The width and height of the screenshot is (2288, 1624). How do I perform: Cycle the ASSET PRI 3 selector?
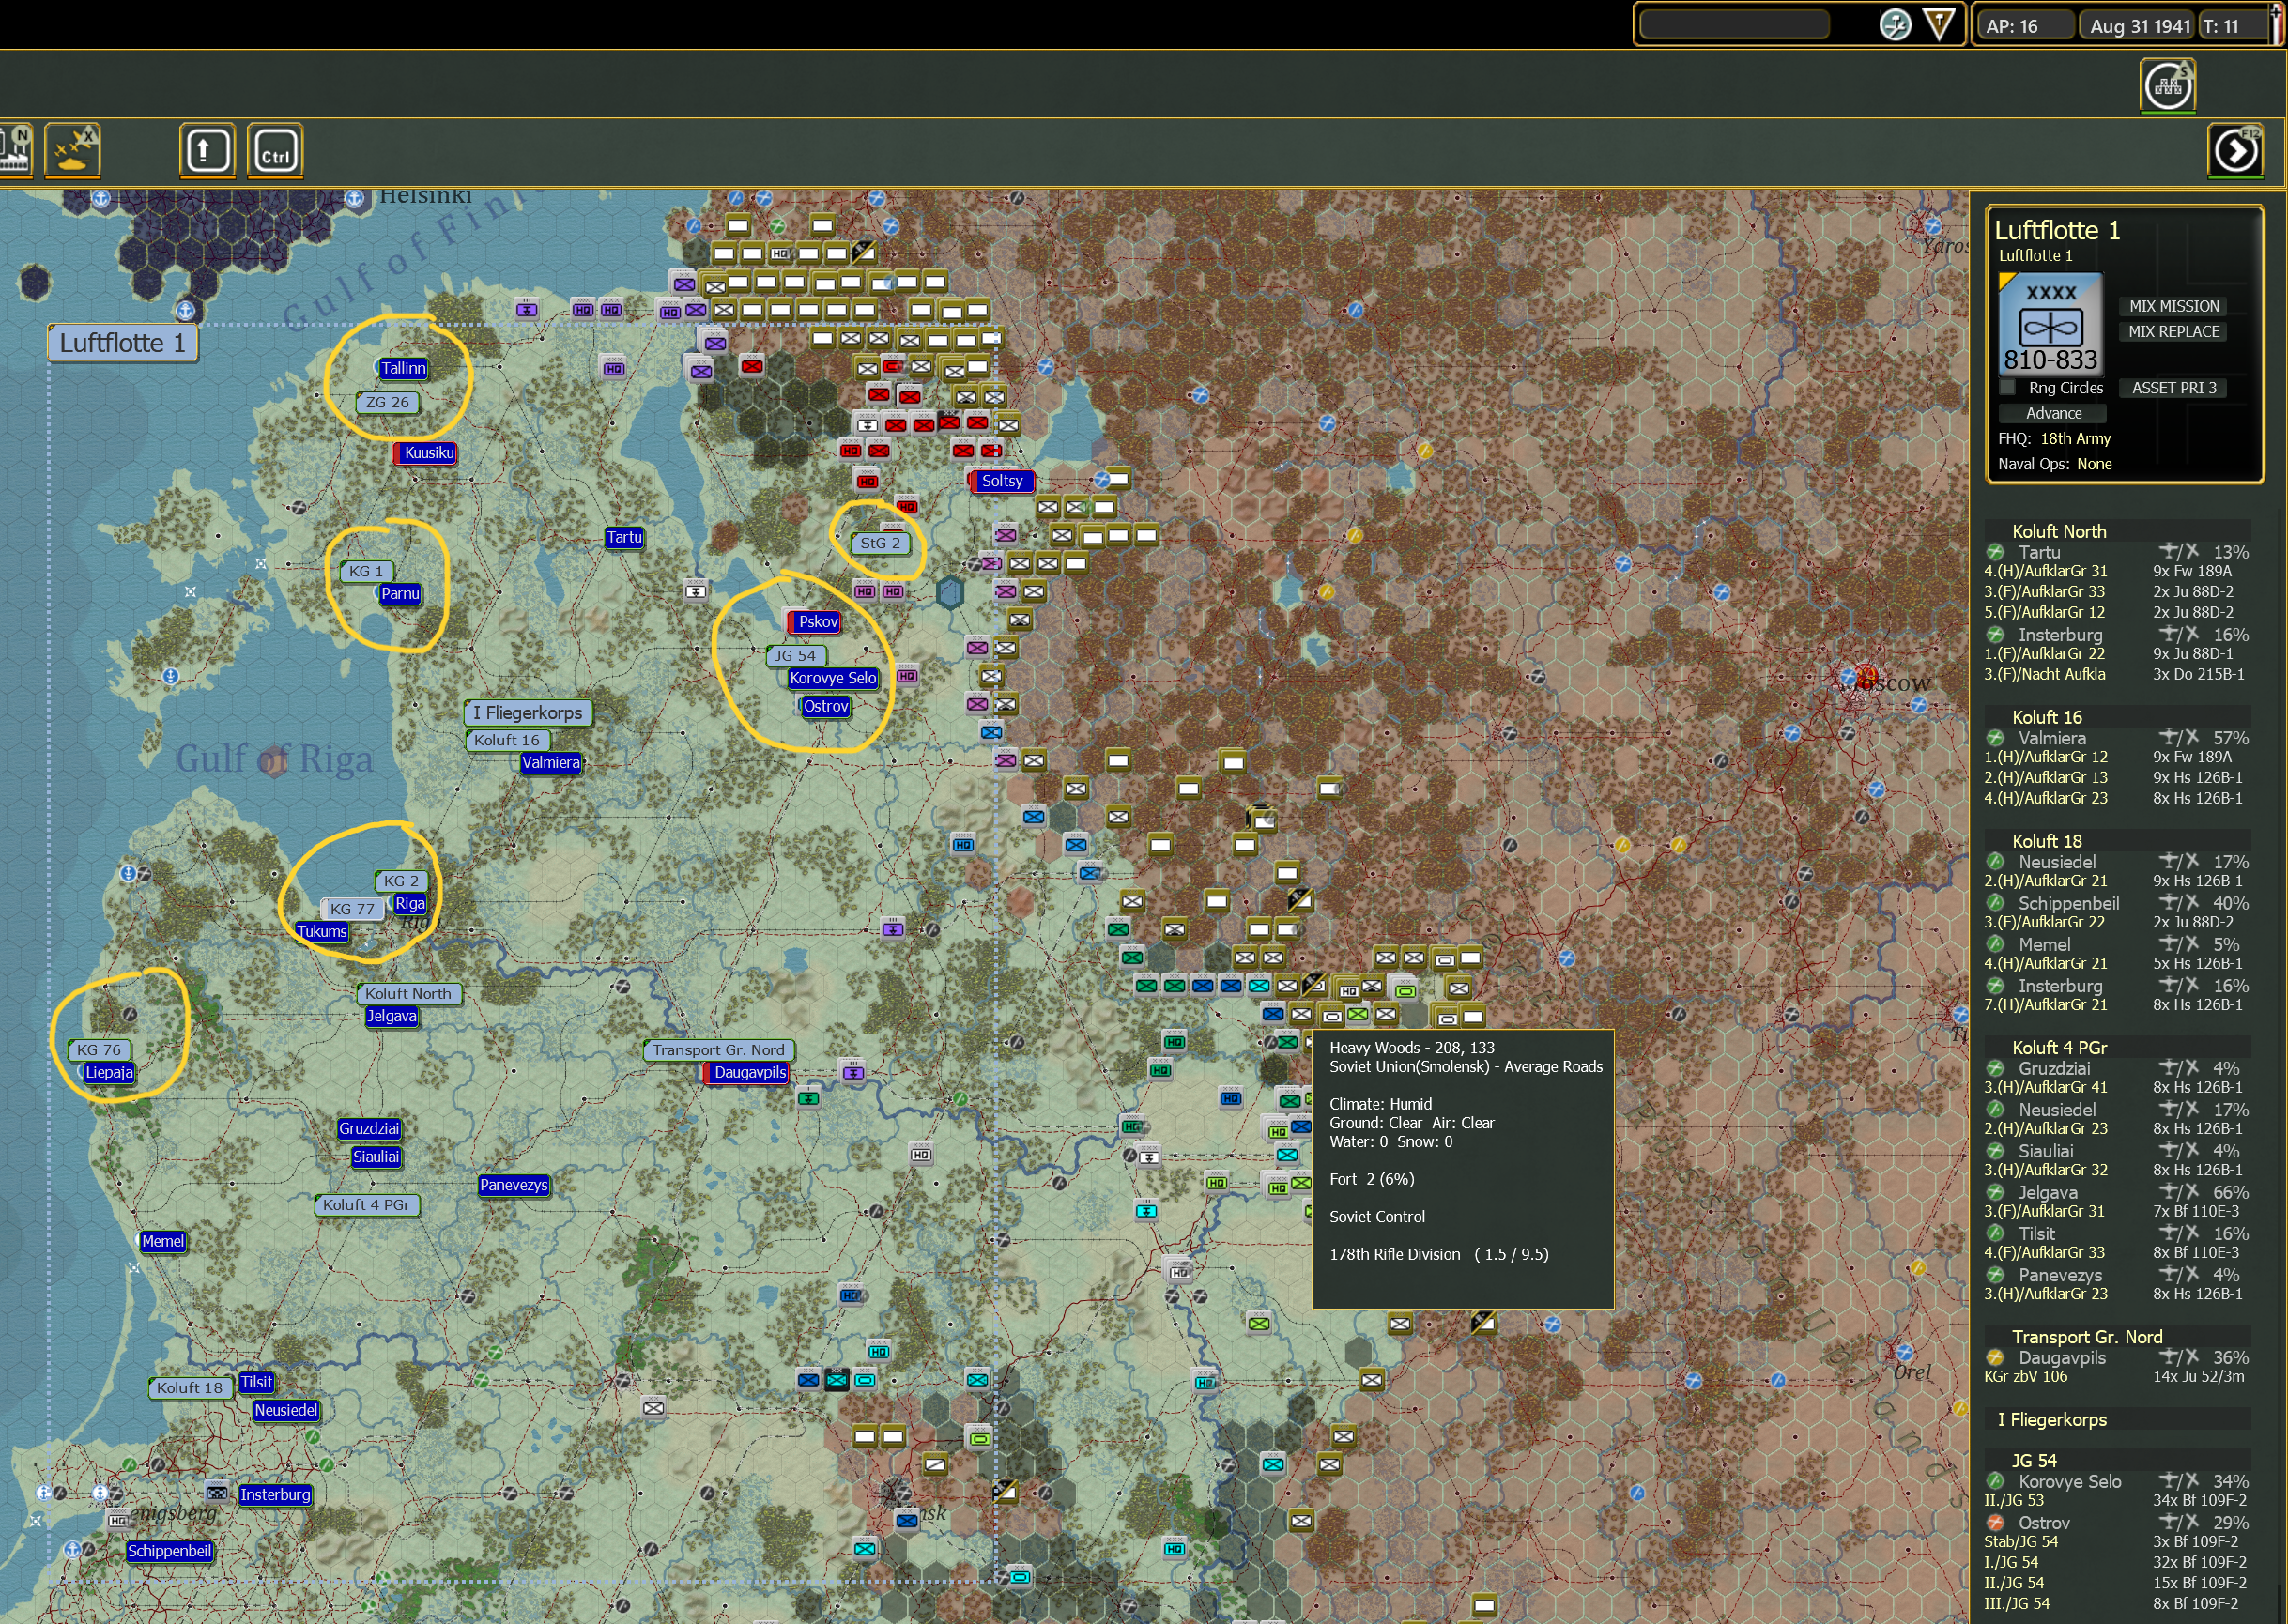2173,388
